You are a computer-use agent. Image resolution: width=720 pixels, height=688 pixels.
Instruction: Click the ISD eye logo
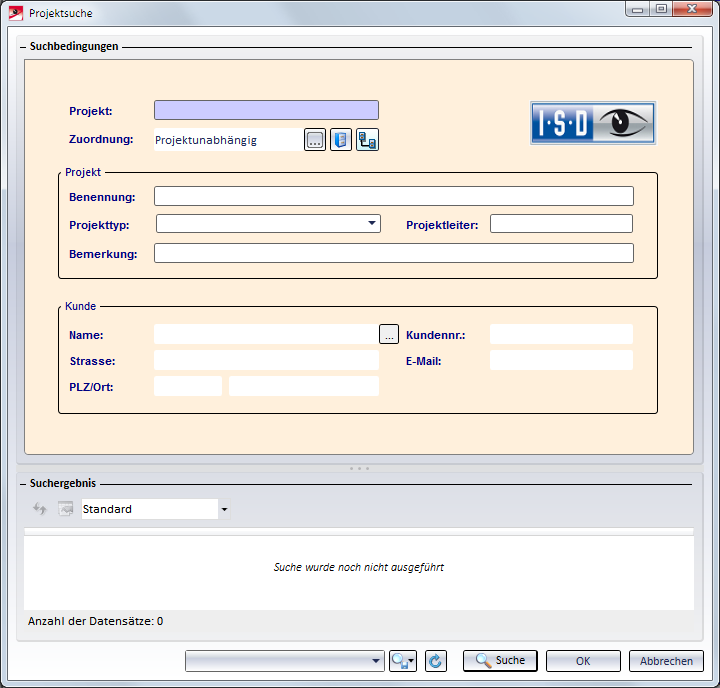click(x=592, y=123)
